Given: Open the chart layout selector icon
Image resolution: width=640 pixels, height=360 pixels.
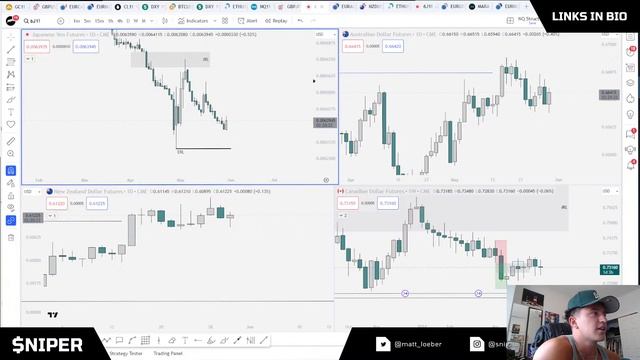Looking at the screenshot, I should 510,20.
